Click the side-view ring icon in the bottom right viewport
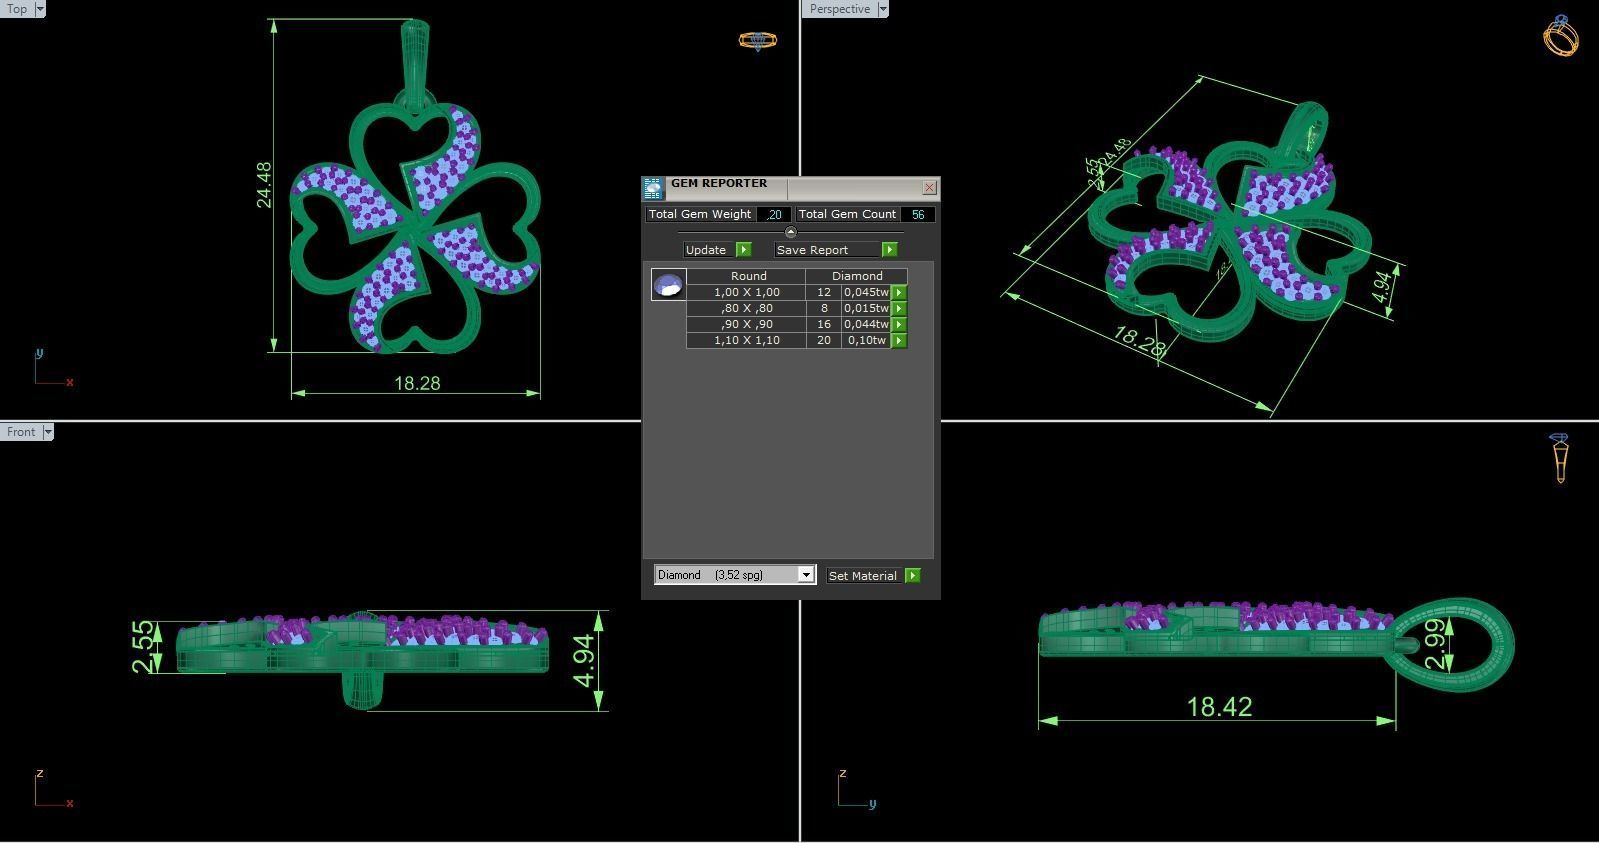 [x=1560, y=459]
